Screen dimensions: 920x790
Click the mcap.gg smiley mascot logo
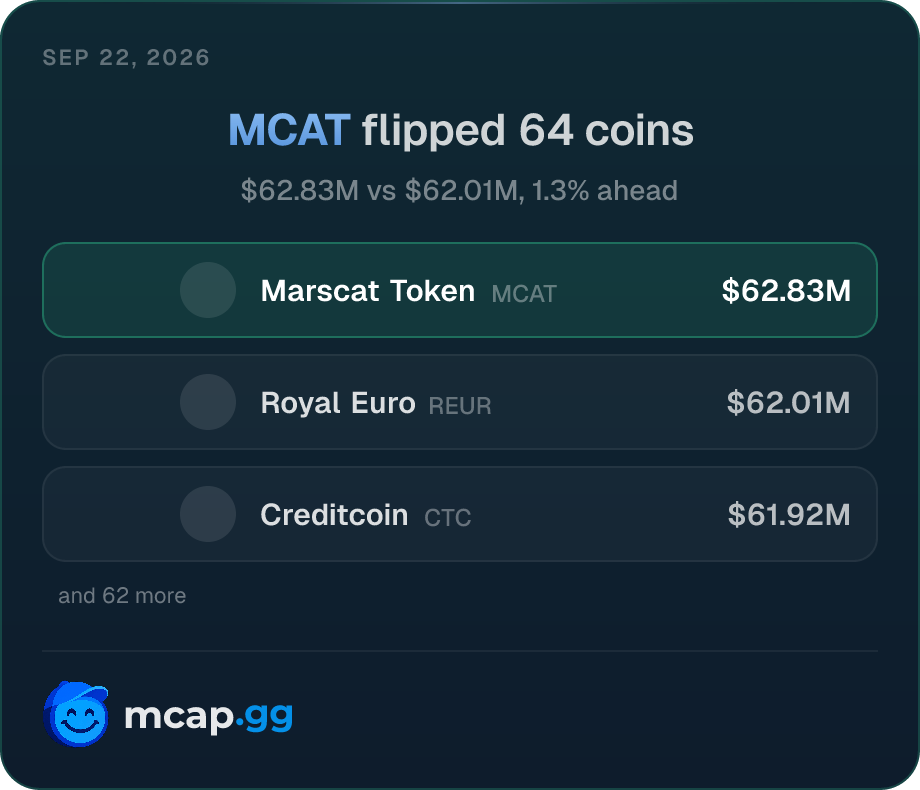[x=76, y=714]
